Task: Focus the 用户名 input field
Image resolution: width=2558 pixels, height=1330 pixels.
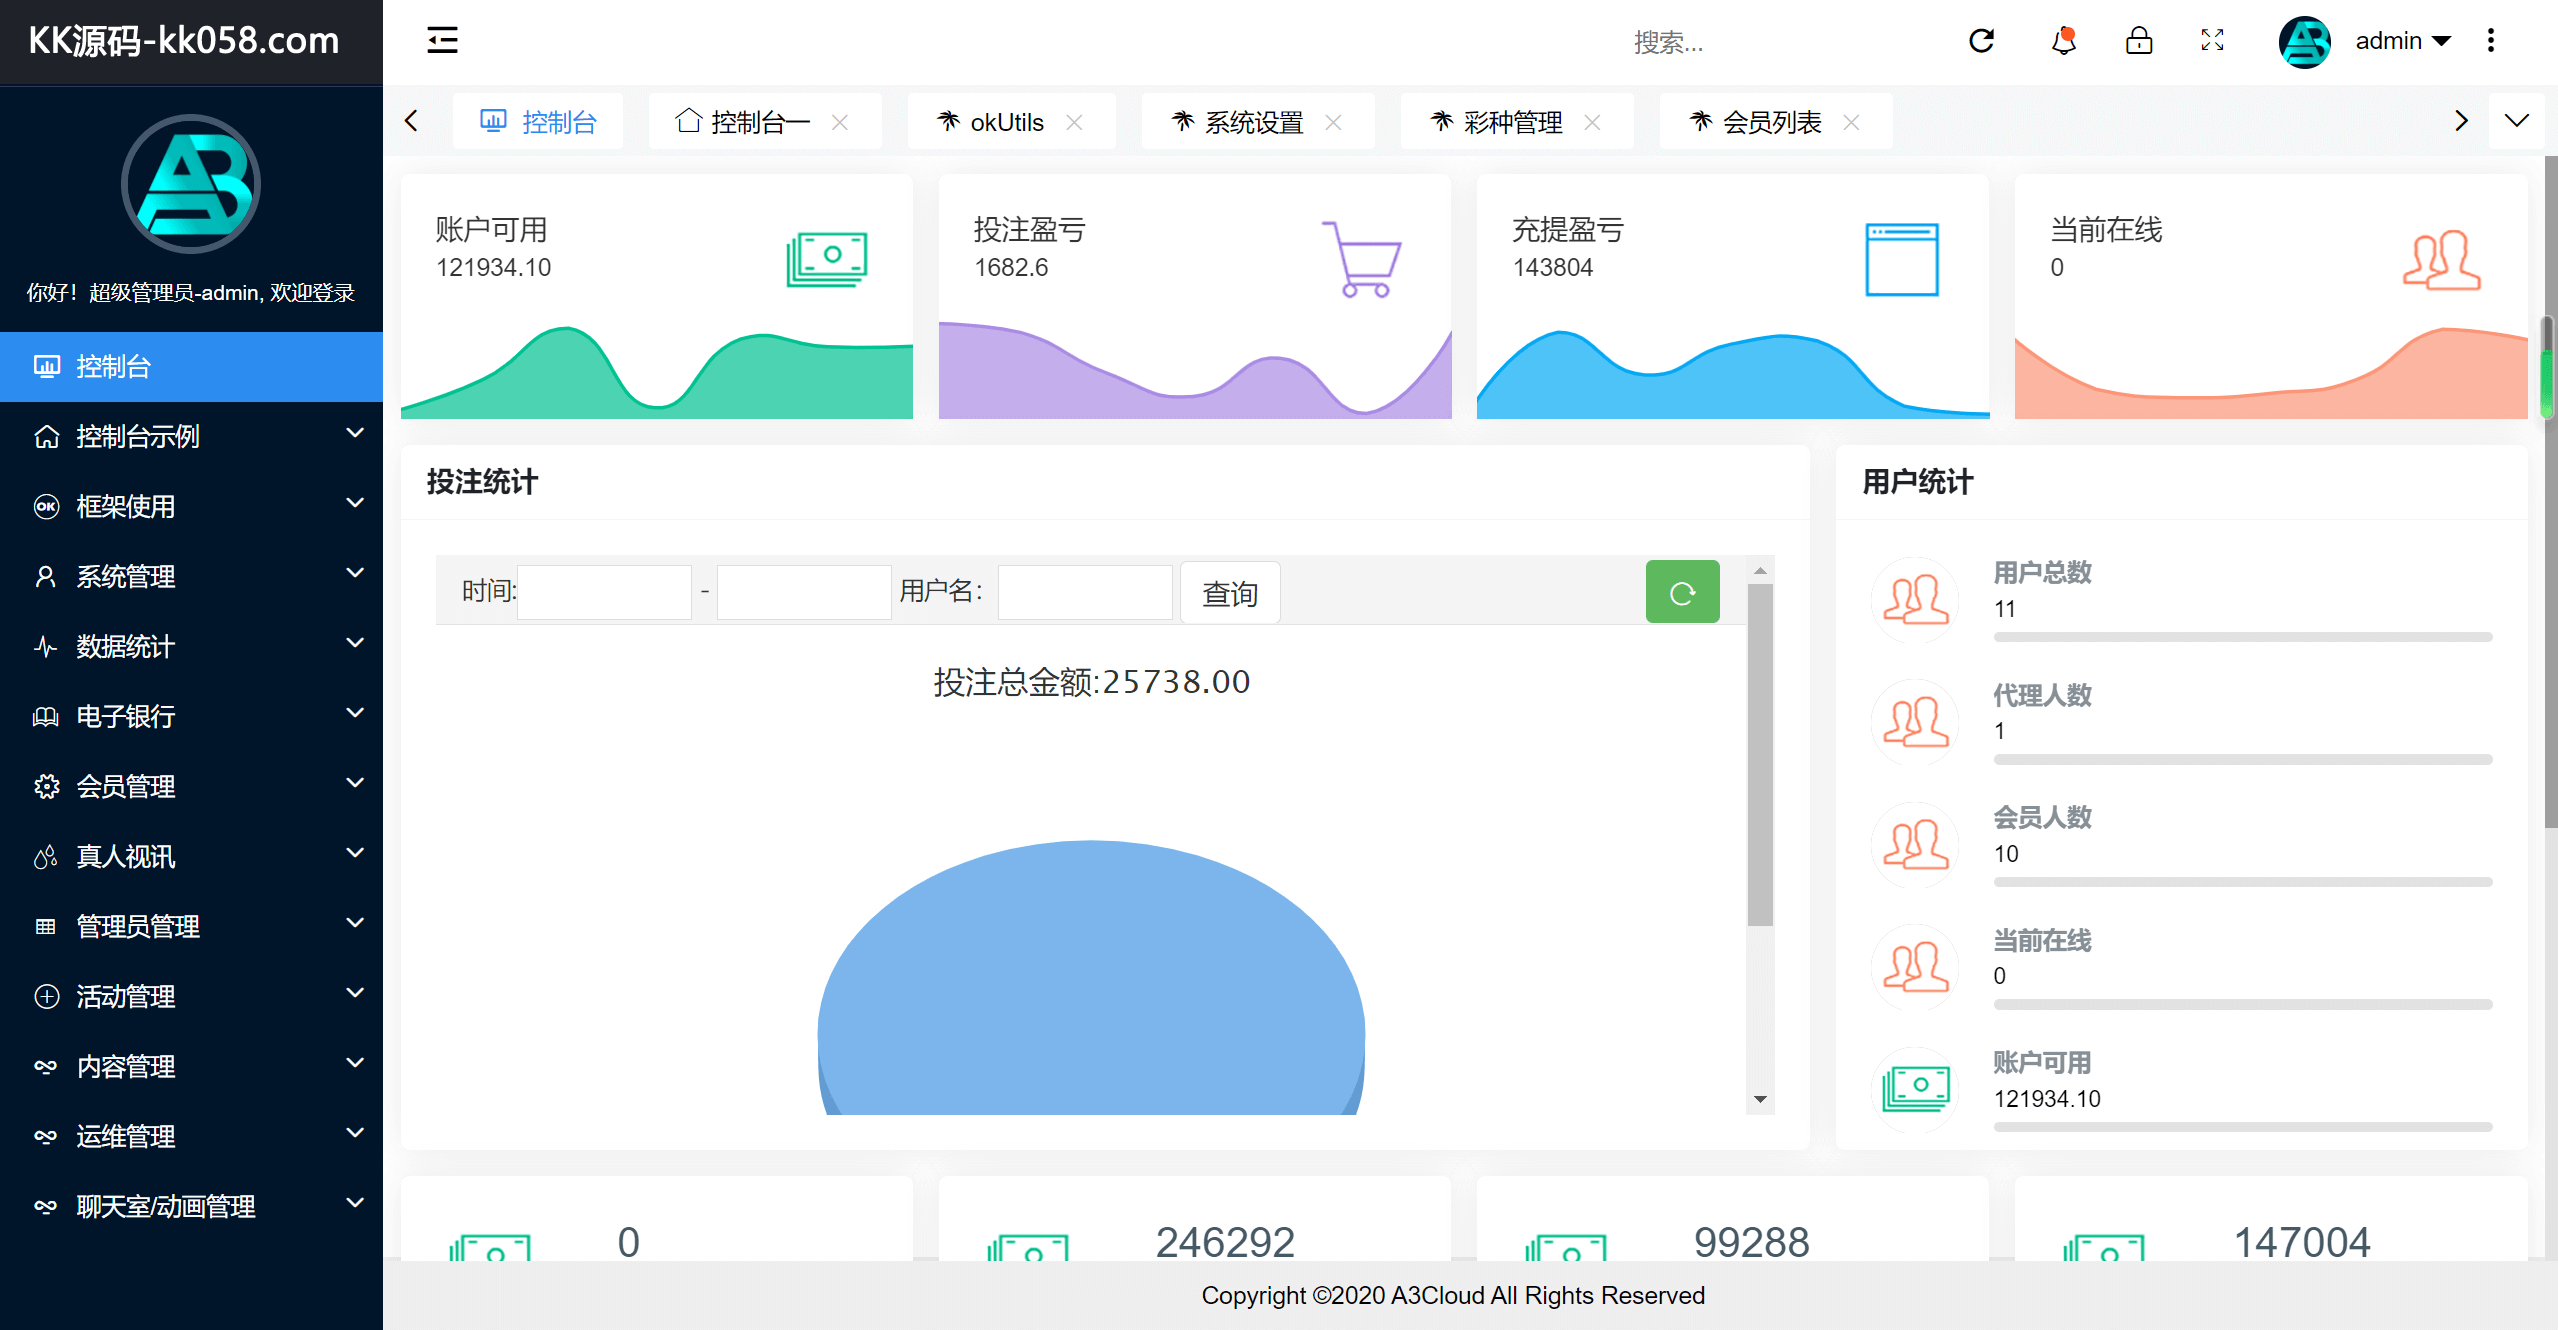Action: pyautogui.click(x=1085, y=592)
